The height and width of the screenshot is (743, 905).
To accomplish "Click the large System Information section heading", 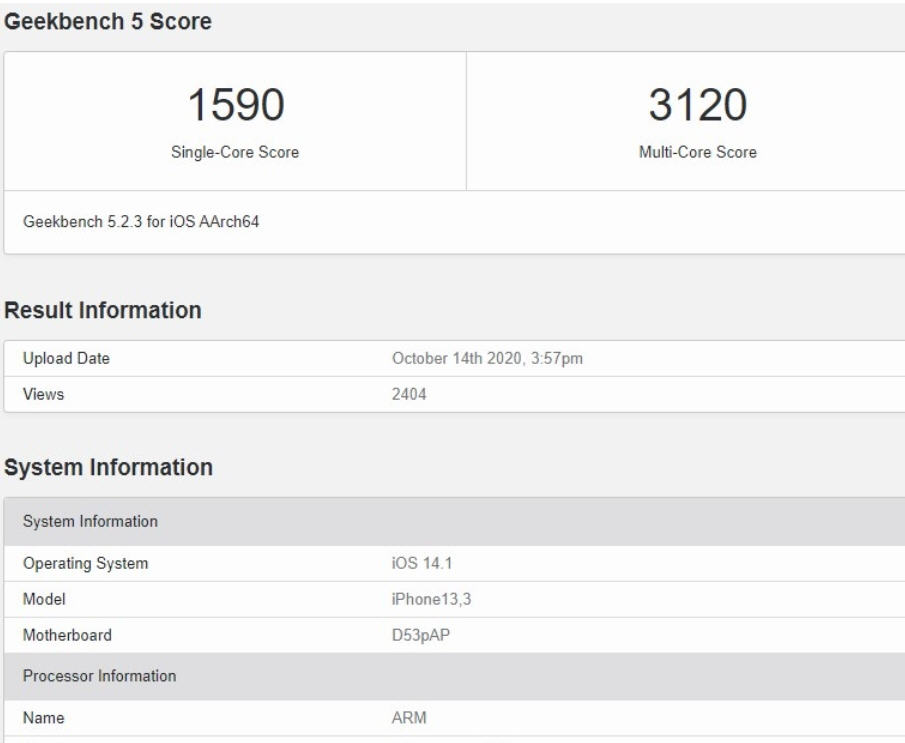I will pos(109,467).
